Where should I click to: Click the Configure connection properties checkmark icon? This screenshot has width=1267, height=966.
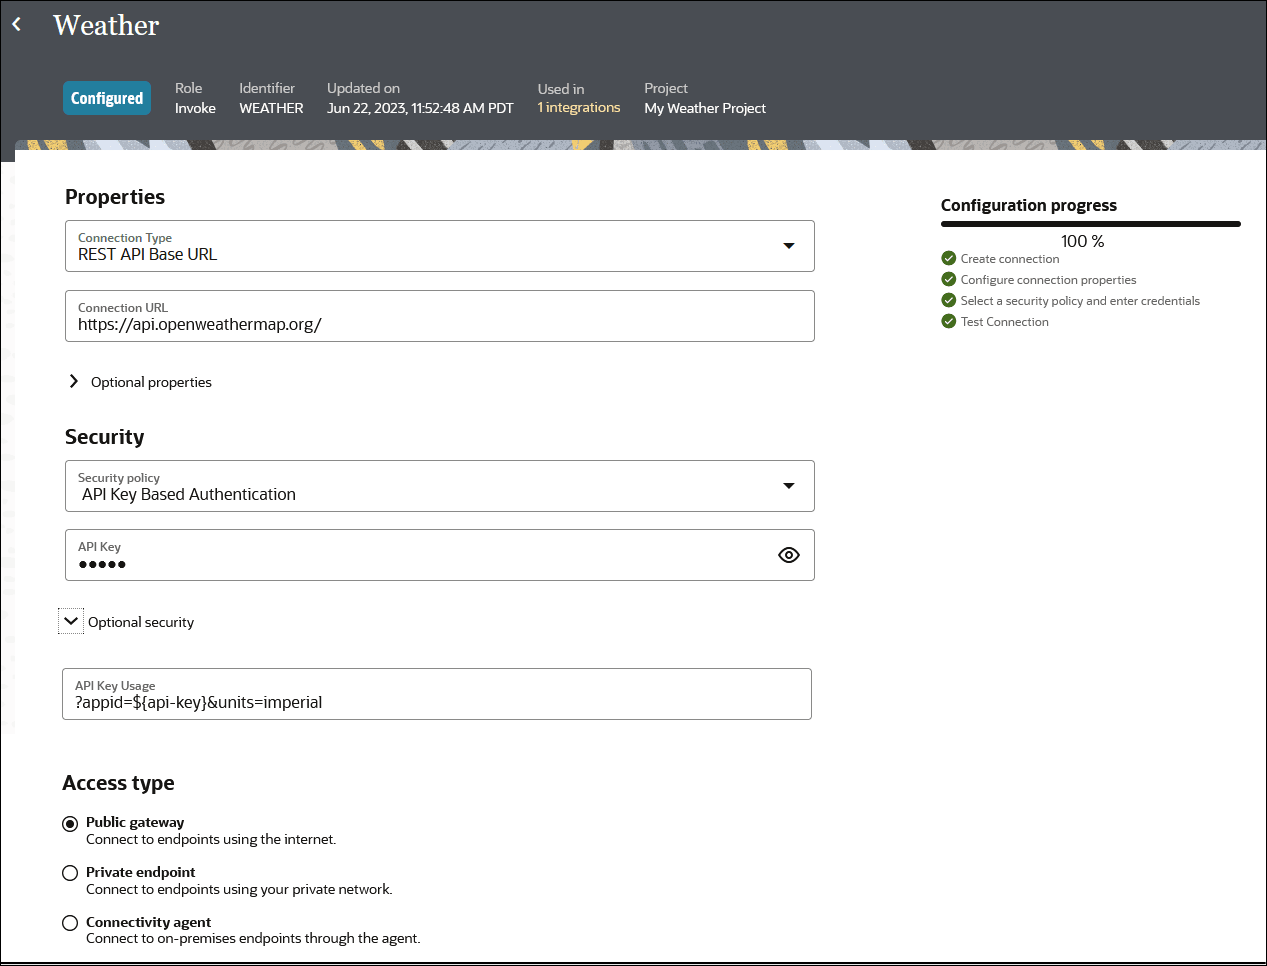click(x=949, y=279)
